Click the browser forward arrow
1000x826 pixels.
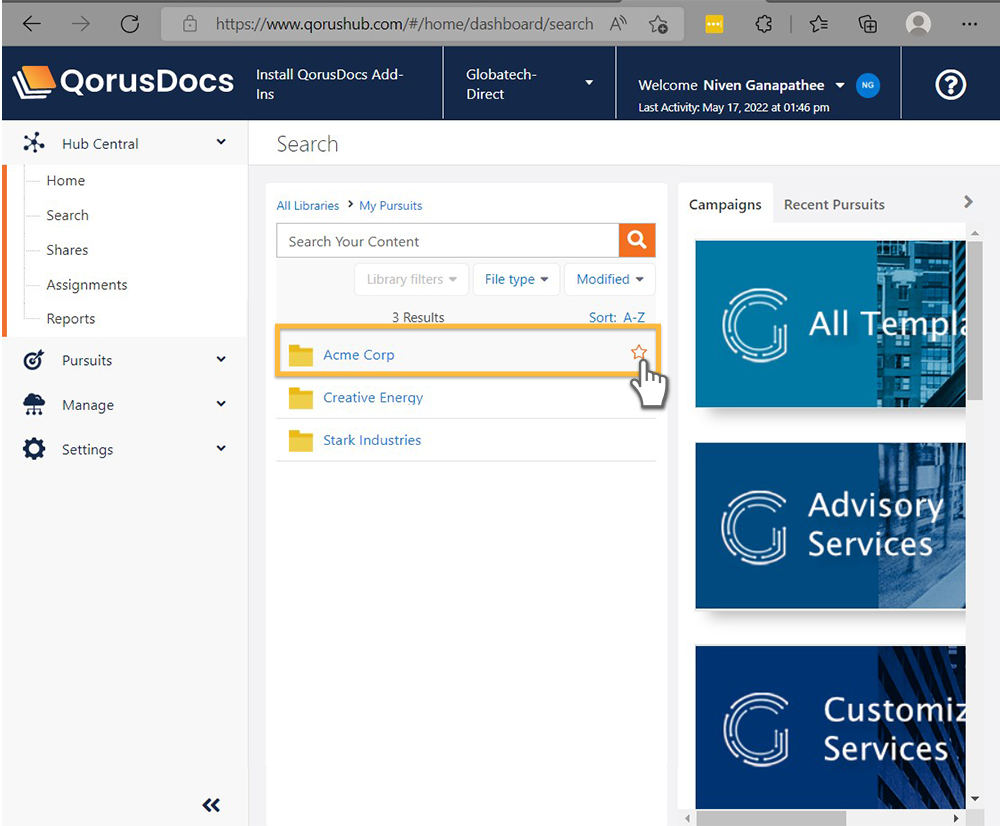click(x=80, y=24)
